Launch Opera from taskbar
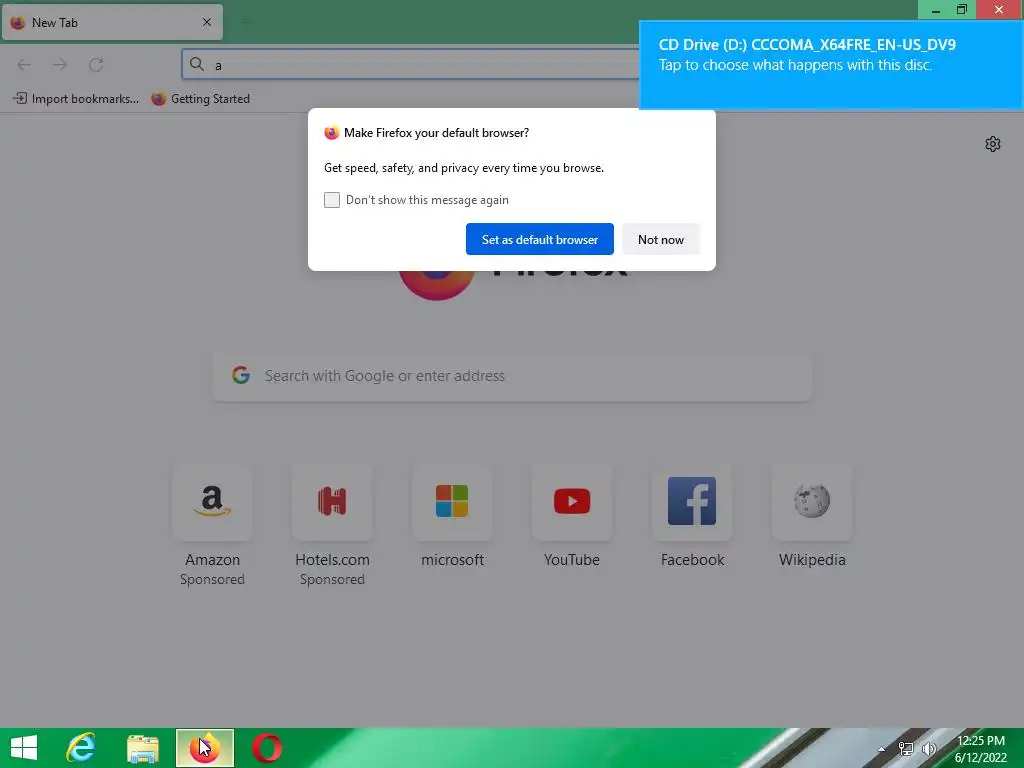Screen dimensions: 1024x768 tap(267, 748)
